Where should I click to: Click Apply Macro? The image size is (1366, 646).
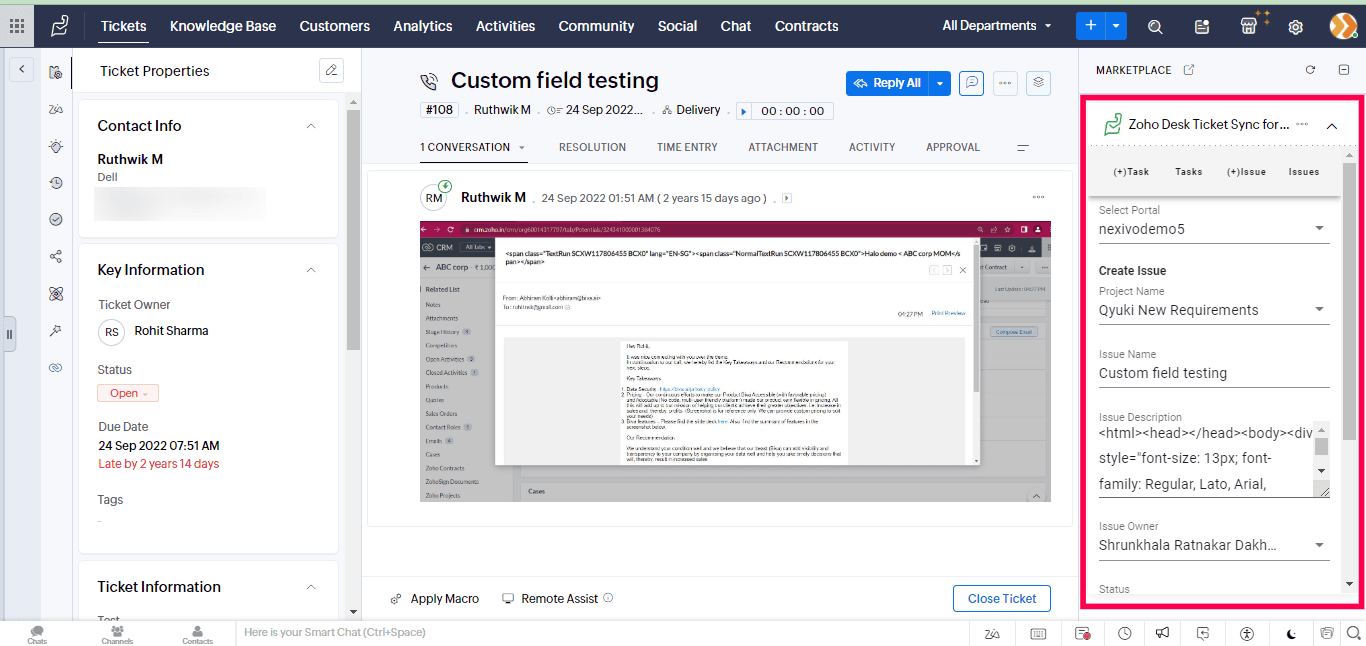point(434,599)
